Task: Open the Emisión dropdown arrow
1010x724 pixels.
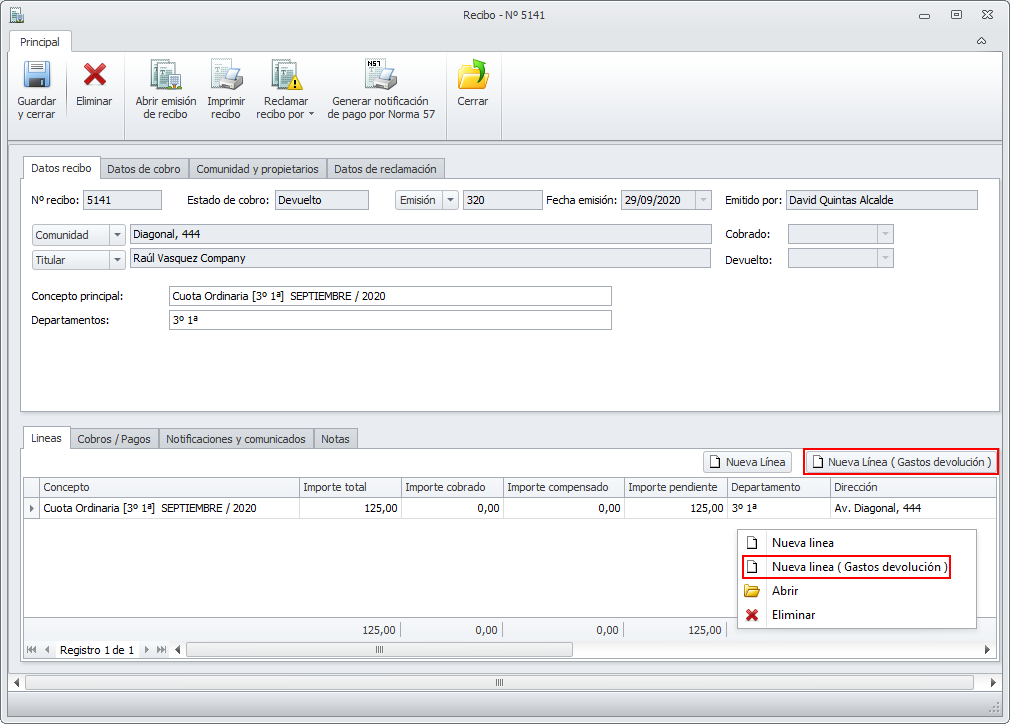Action: [x=451, y=200]
